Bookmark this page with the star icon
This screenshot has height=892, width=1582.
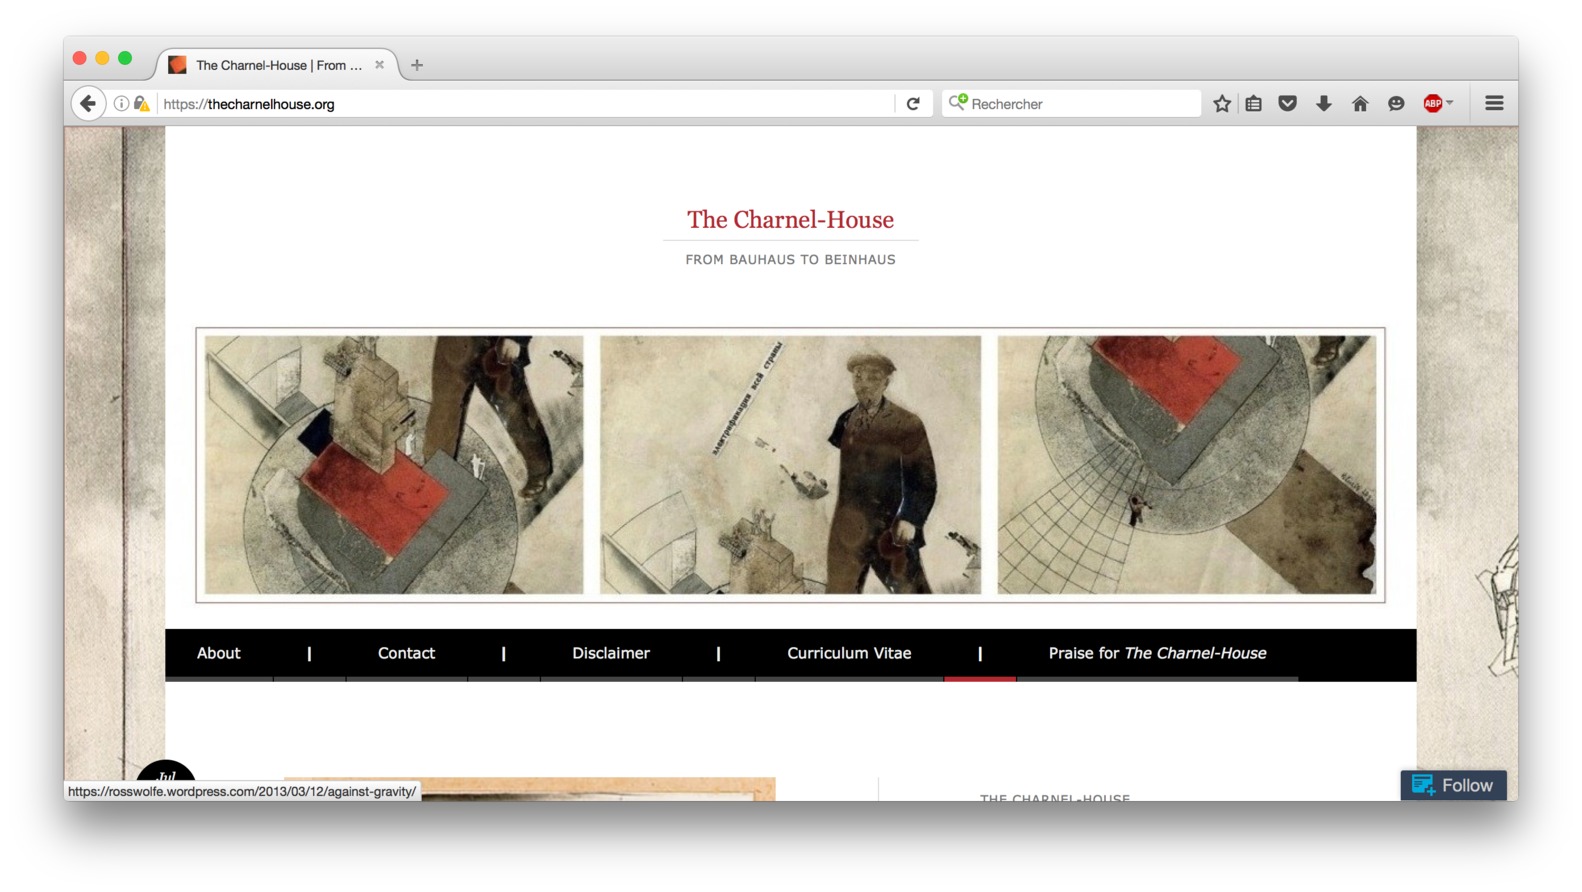pos(1222,103)
